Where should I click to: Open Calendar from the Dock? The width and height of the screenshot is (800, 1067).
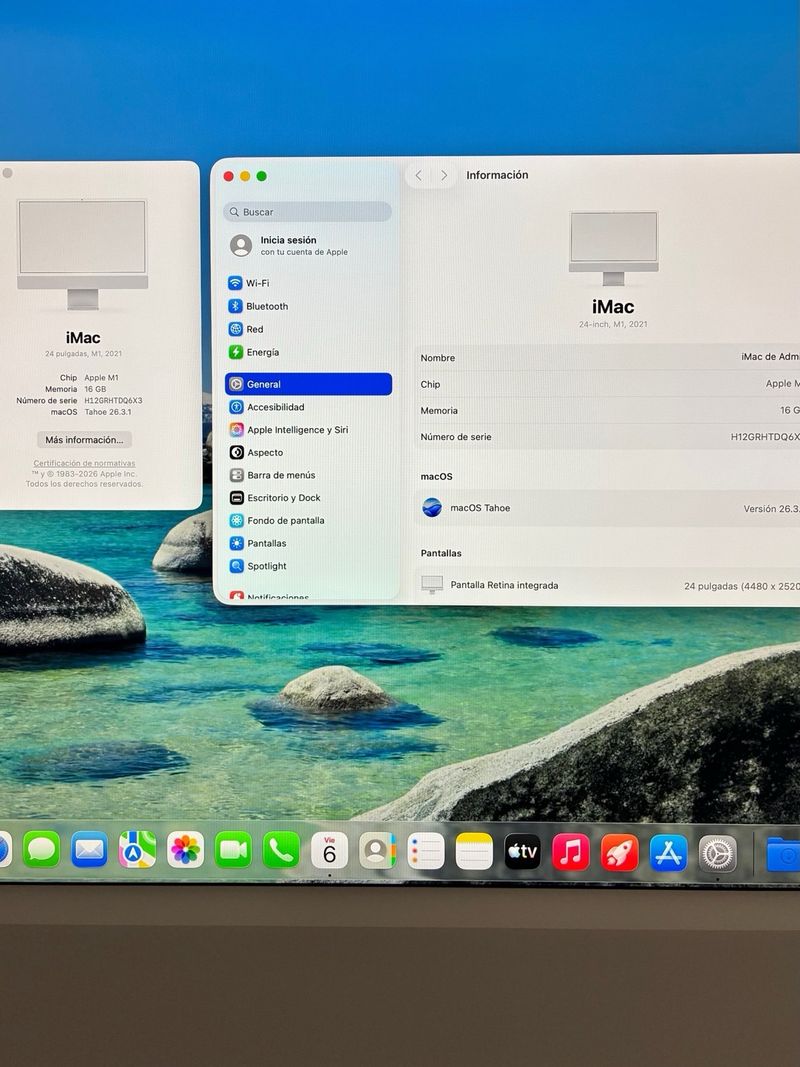330,851
